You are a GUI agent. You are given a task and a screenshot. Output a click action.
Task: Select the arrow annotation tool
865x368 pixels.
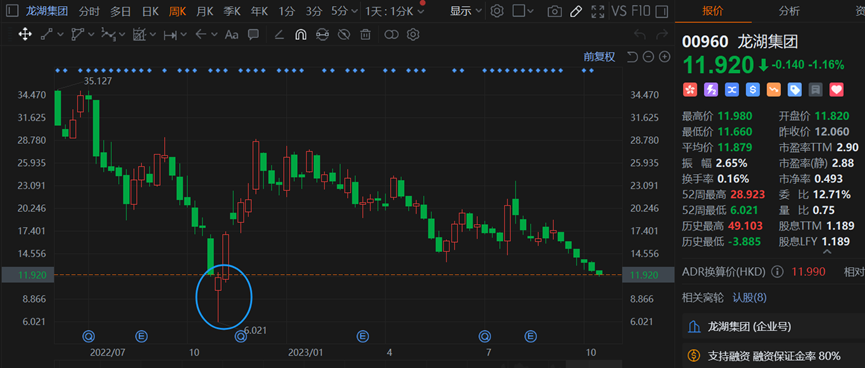click(x=201, y=35)
